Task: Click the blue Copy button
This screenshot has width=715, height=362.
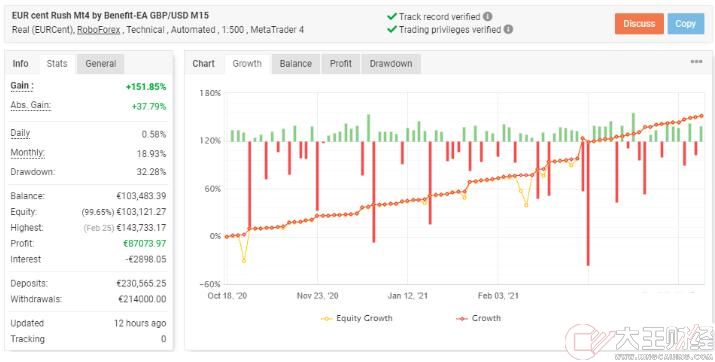Action: [685, 24]
